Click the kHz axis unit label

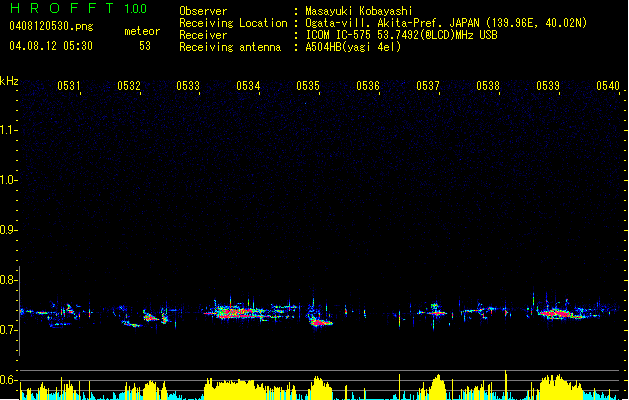tap(9, 81)
